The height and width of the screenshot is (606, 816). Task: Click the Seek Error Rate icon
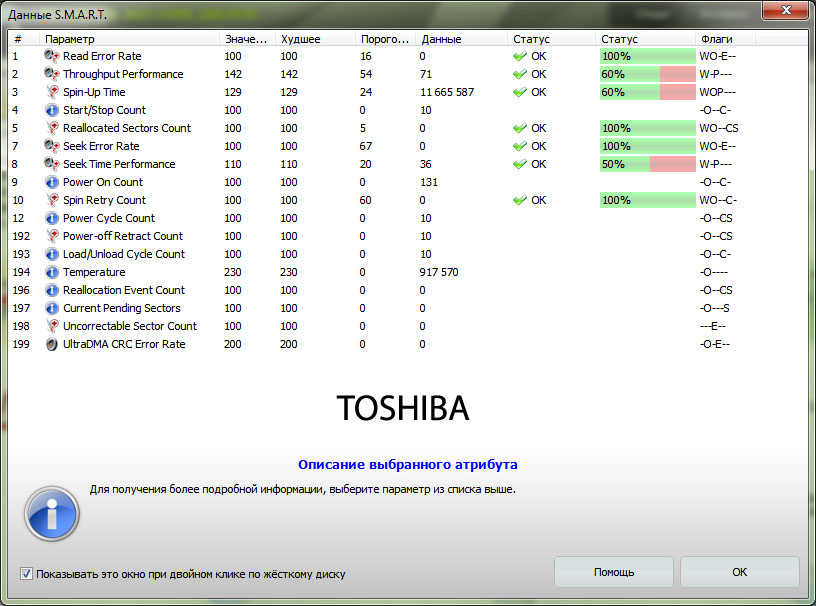click(x=52, y=146)
